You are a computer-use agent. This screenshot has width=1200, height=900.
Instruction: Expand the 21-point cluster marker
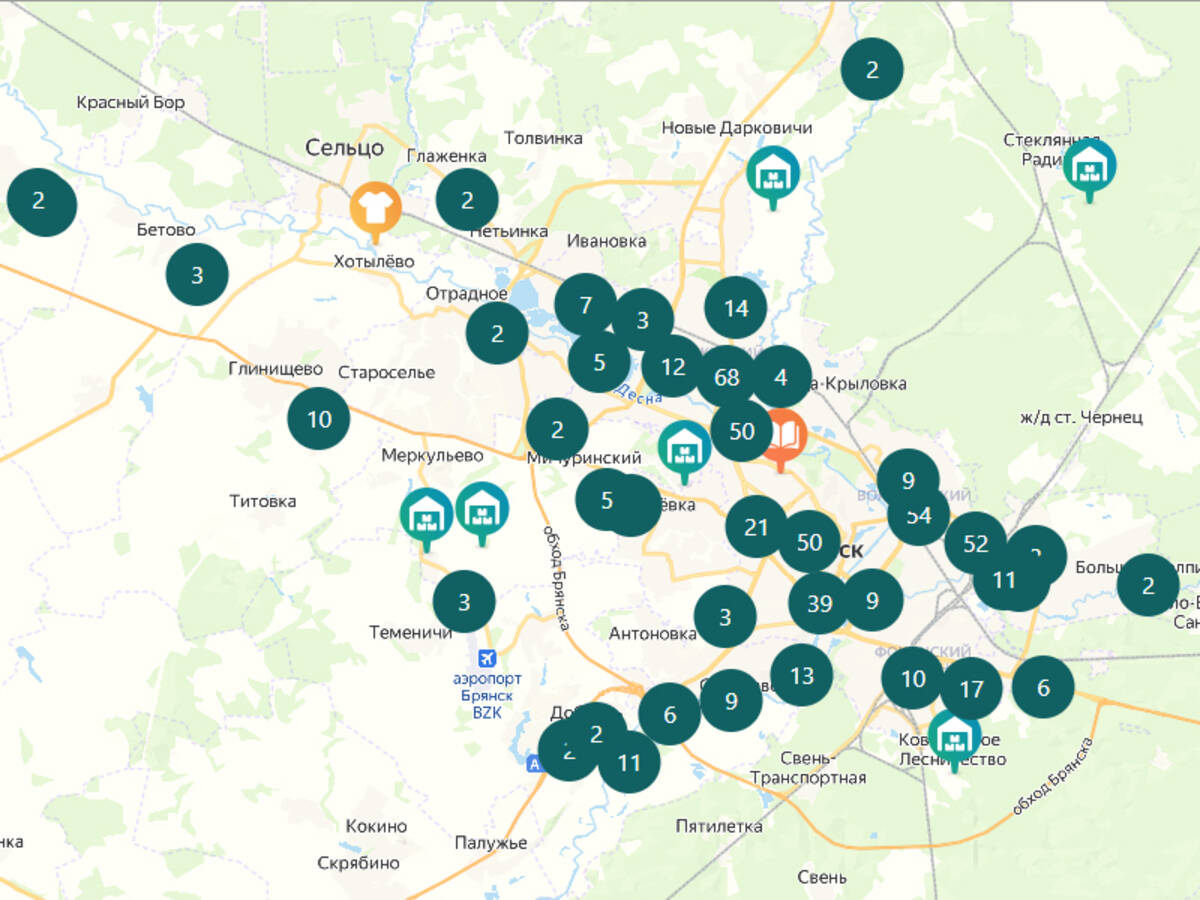tap(756, 526)
